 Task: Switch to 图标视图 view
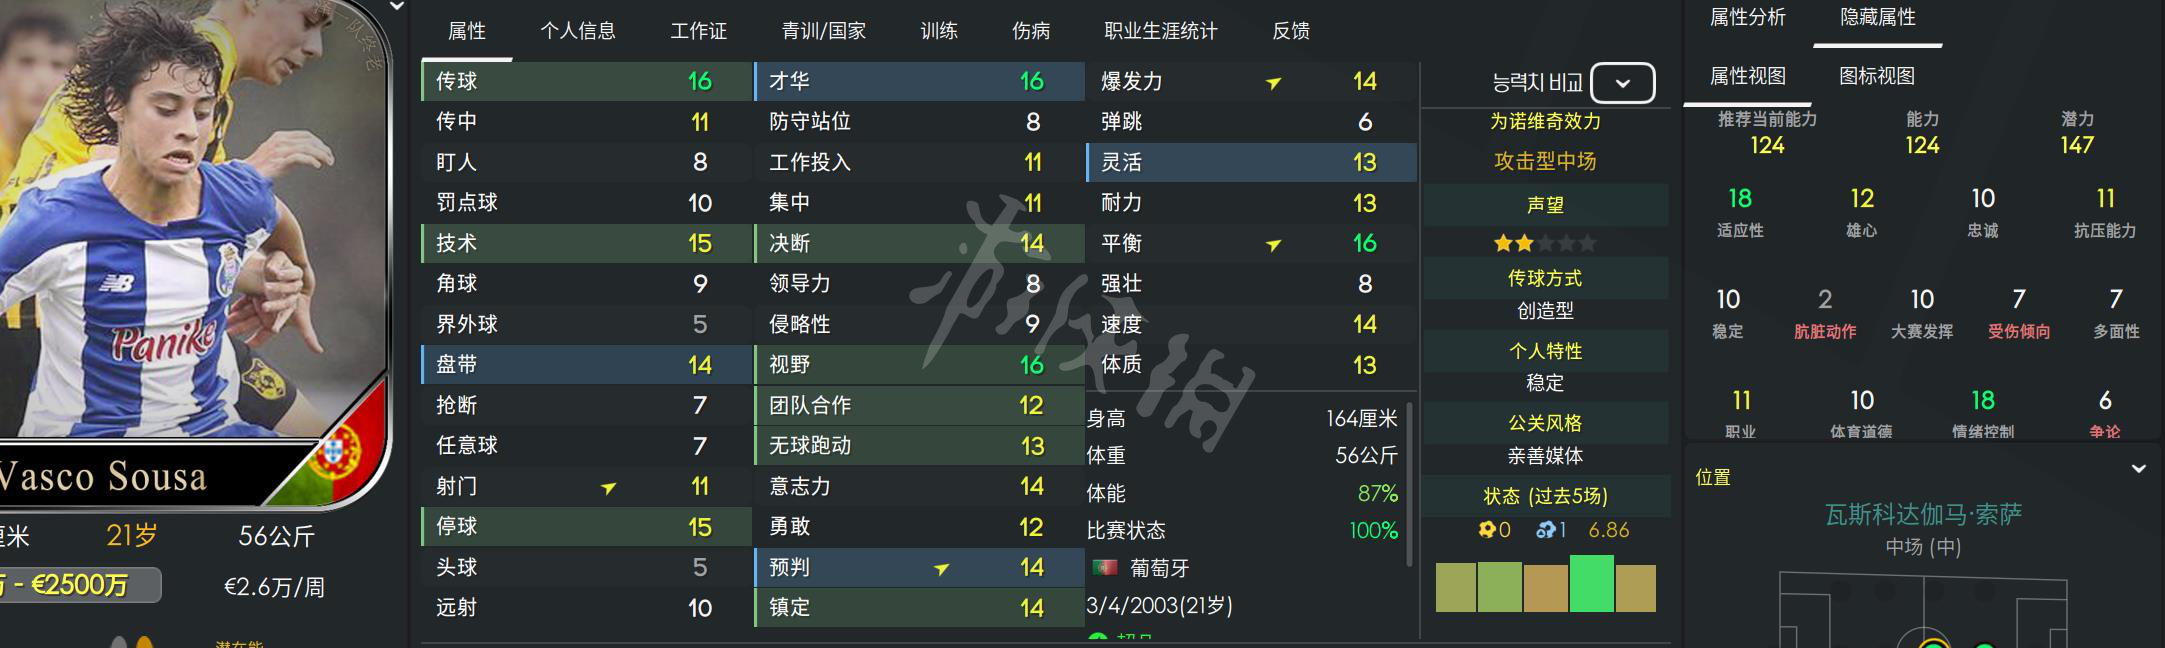(1876, 76)
